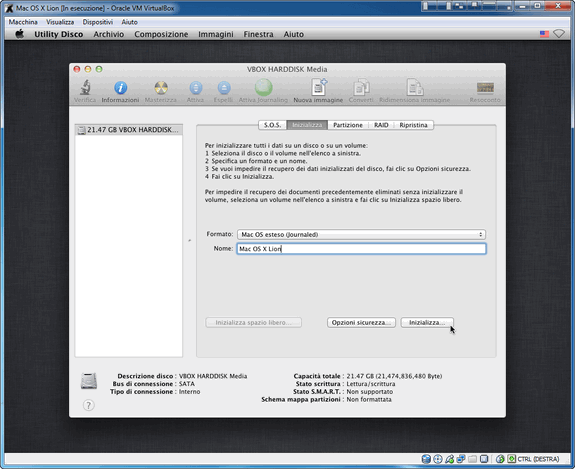Screen dimensions: 575x469
Task: Click the VirtualBox display status icon
Action: point(484,459)
